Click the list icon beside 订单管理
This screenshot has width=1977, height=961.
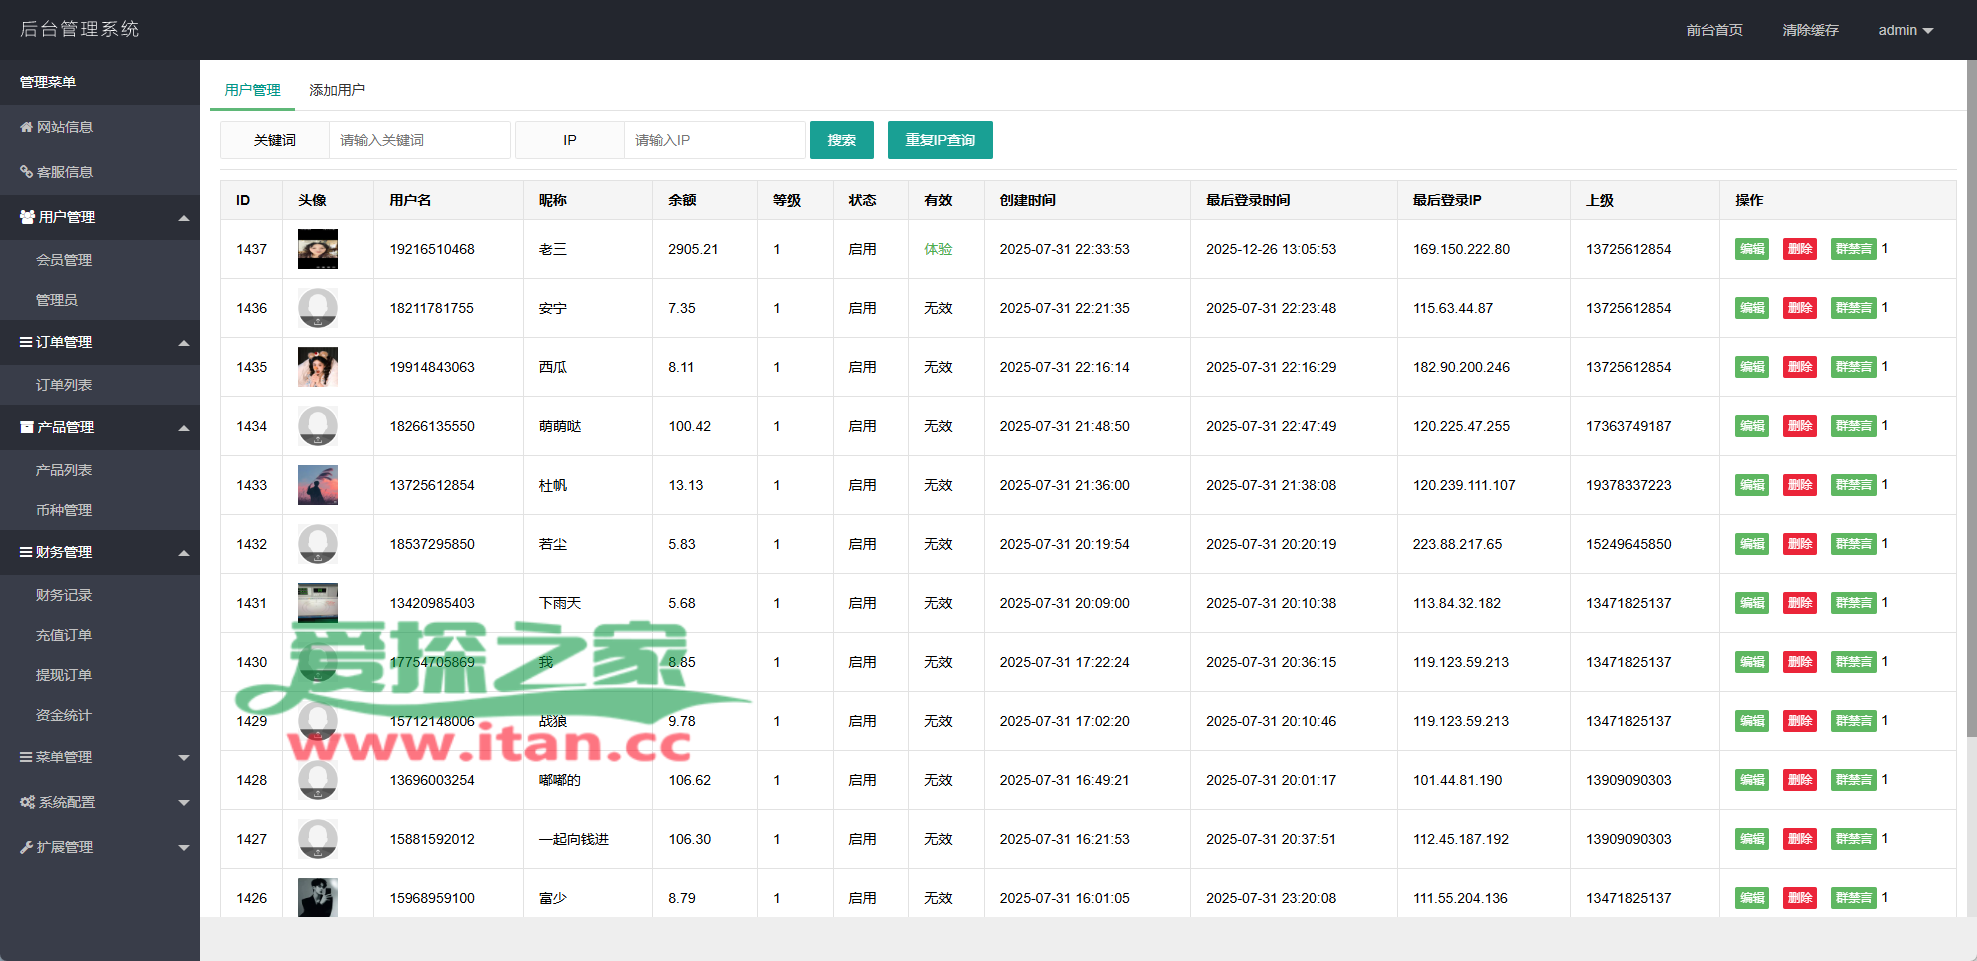coord(26,342)
